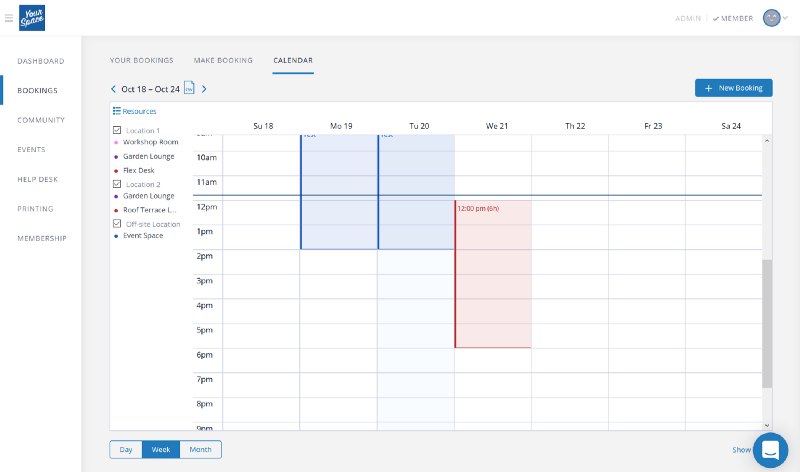800x472 pixels.
Task: Click Fr 23 column header
Action: tap(653, 126)
